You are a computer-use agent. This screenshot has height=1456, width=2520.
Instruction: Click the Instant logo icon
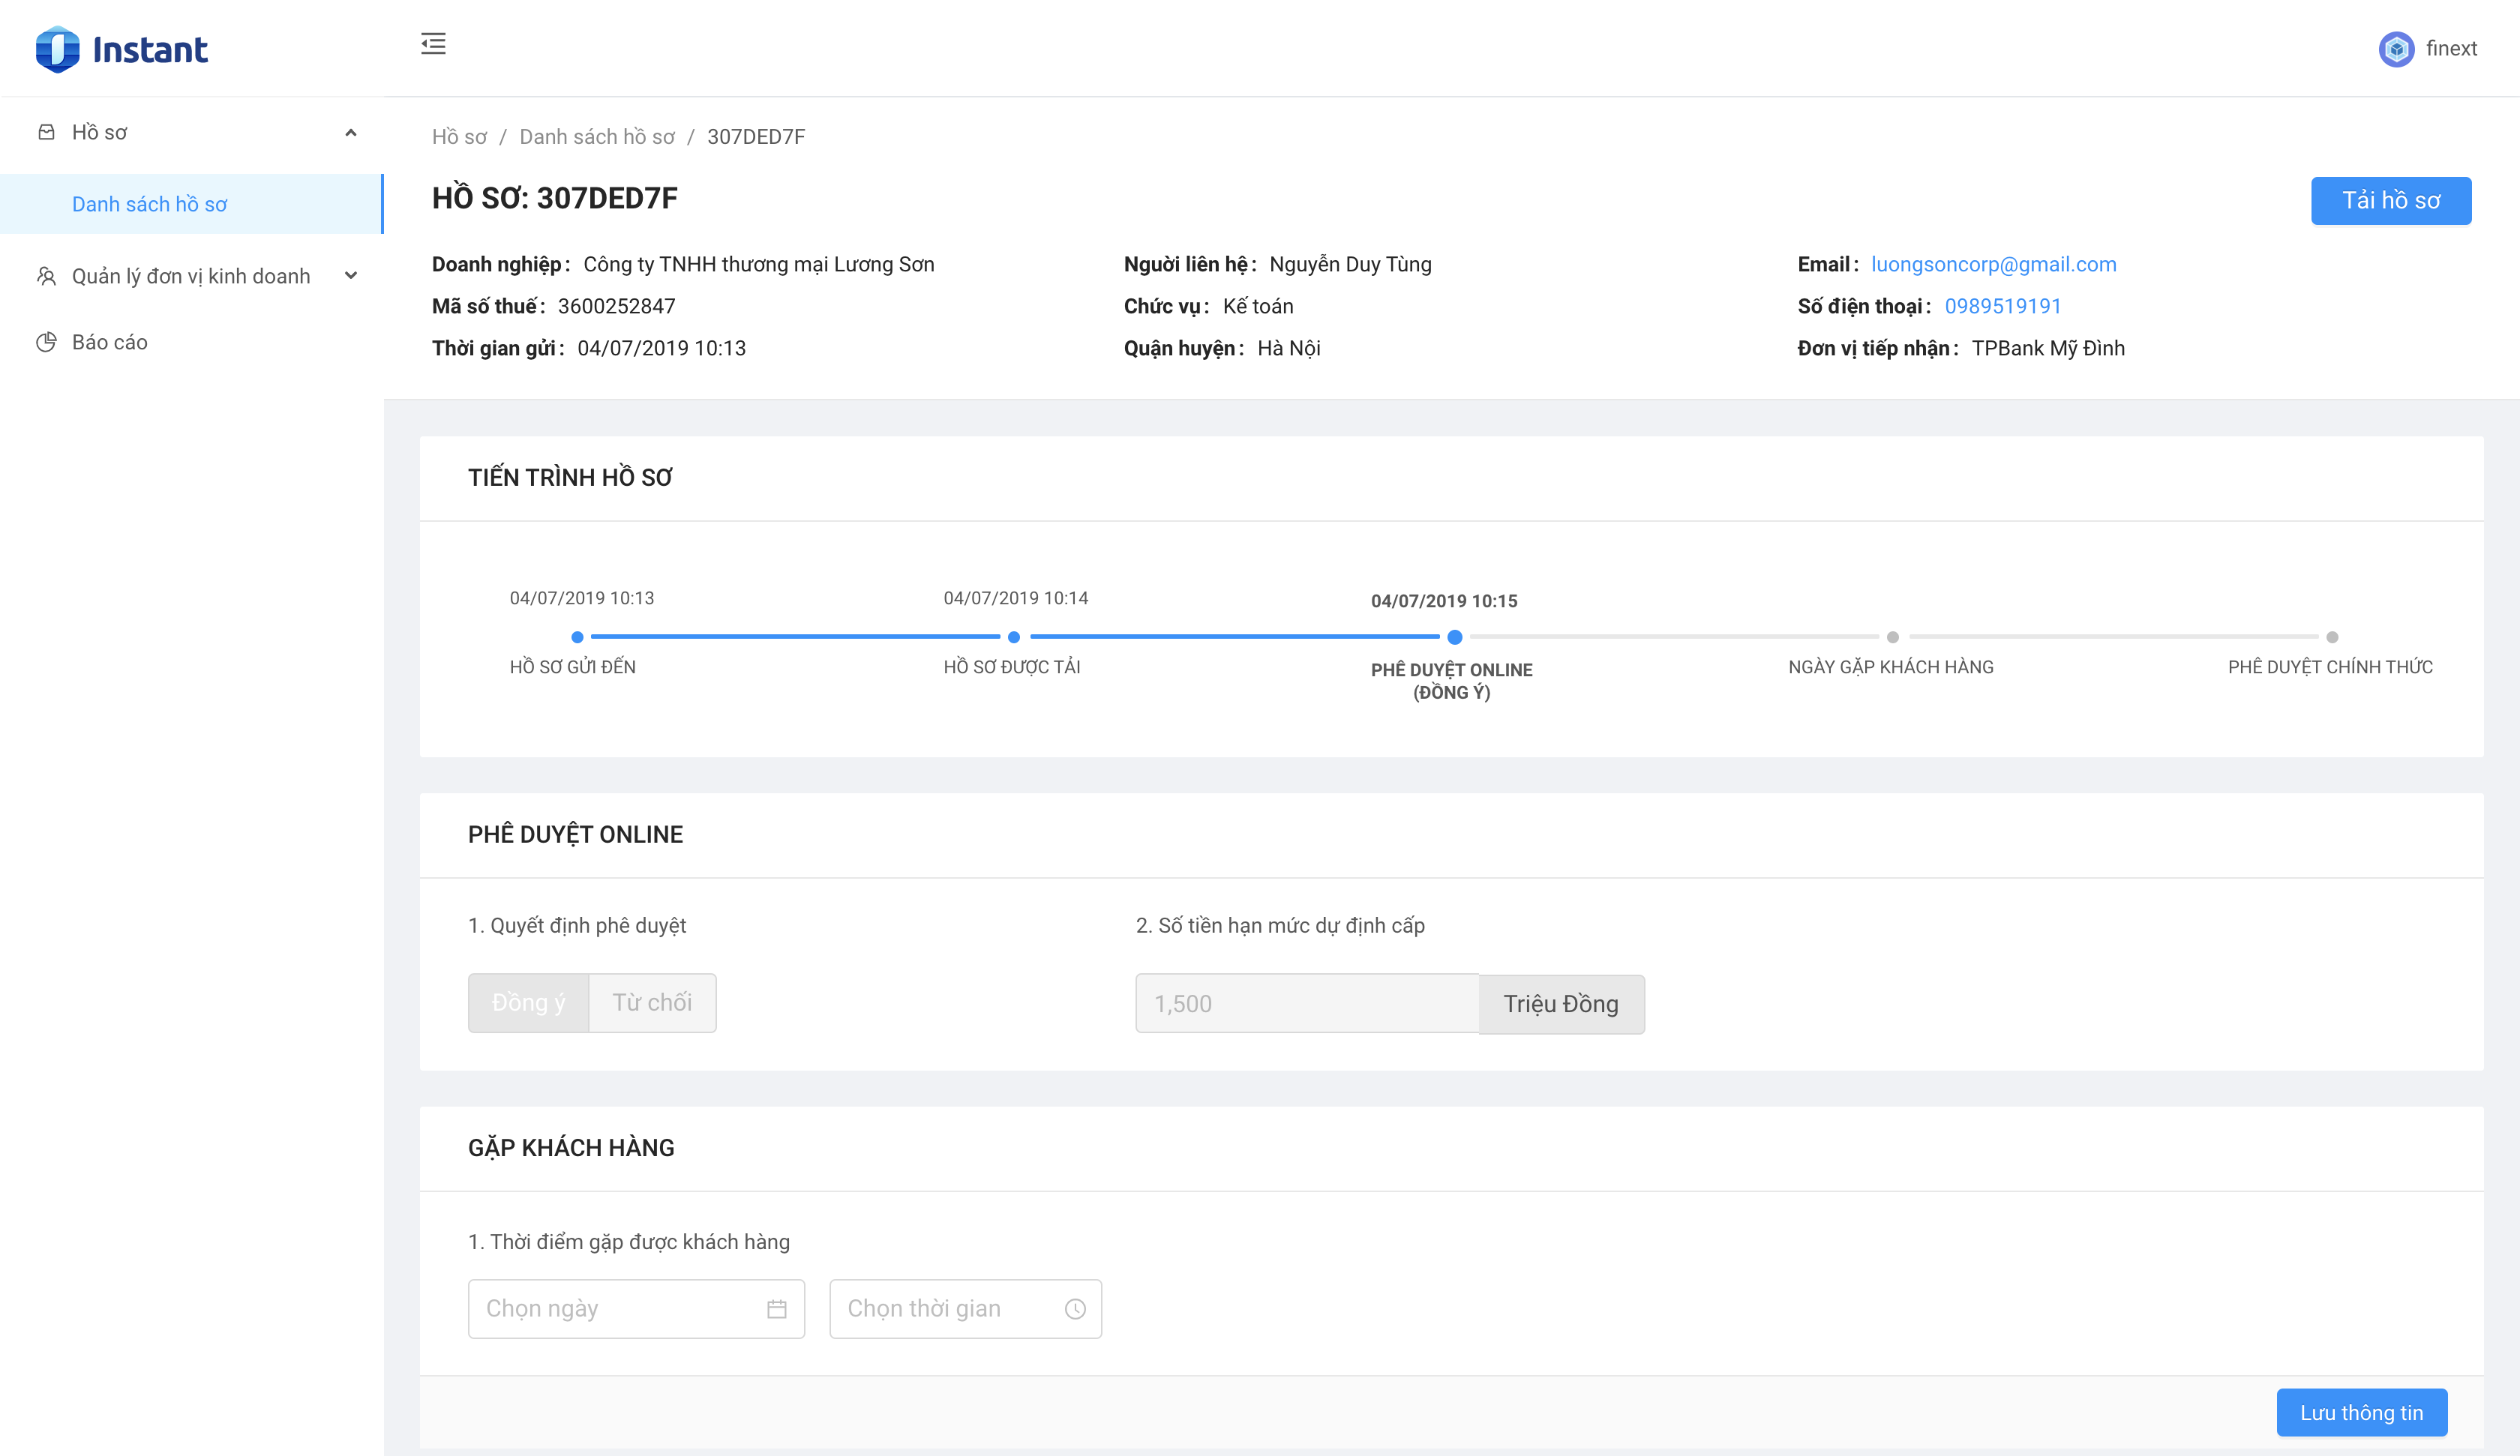pos(57,49)
